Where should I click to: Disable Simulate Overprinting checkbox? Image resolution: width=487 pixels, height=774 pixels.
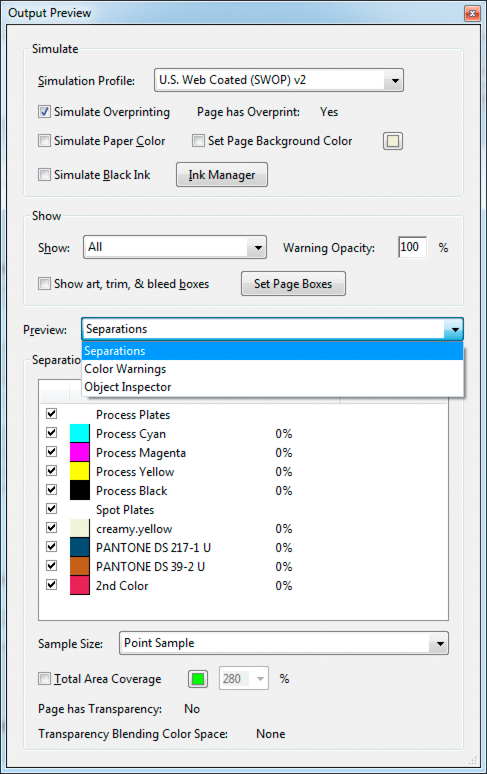44,112
